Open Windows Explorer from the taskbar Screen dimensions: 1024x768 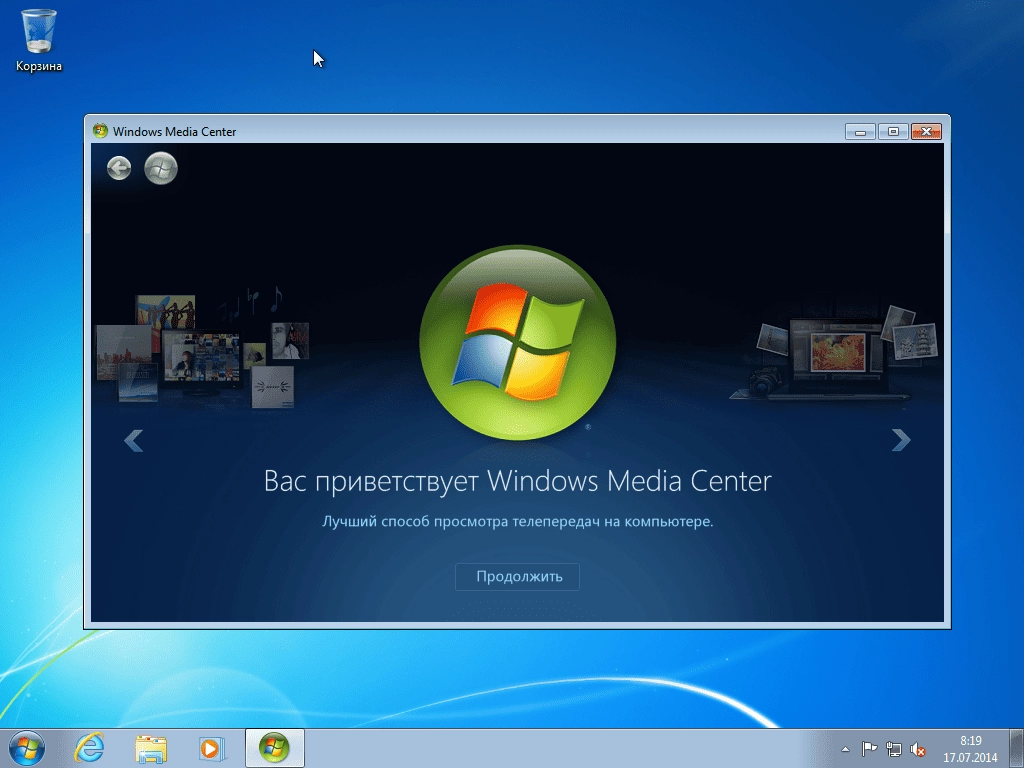(x=151, y=749)
